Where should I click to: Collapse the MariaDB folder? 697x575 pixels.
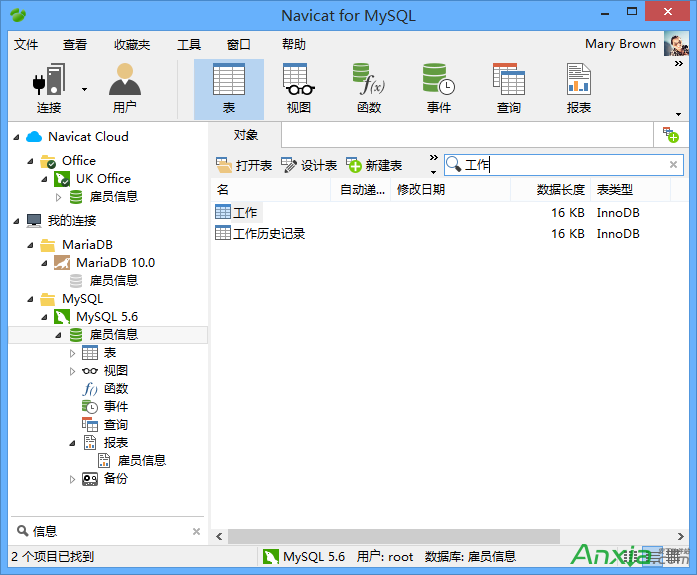coord(30,245)
